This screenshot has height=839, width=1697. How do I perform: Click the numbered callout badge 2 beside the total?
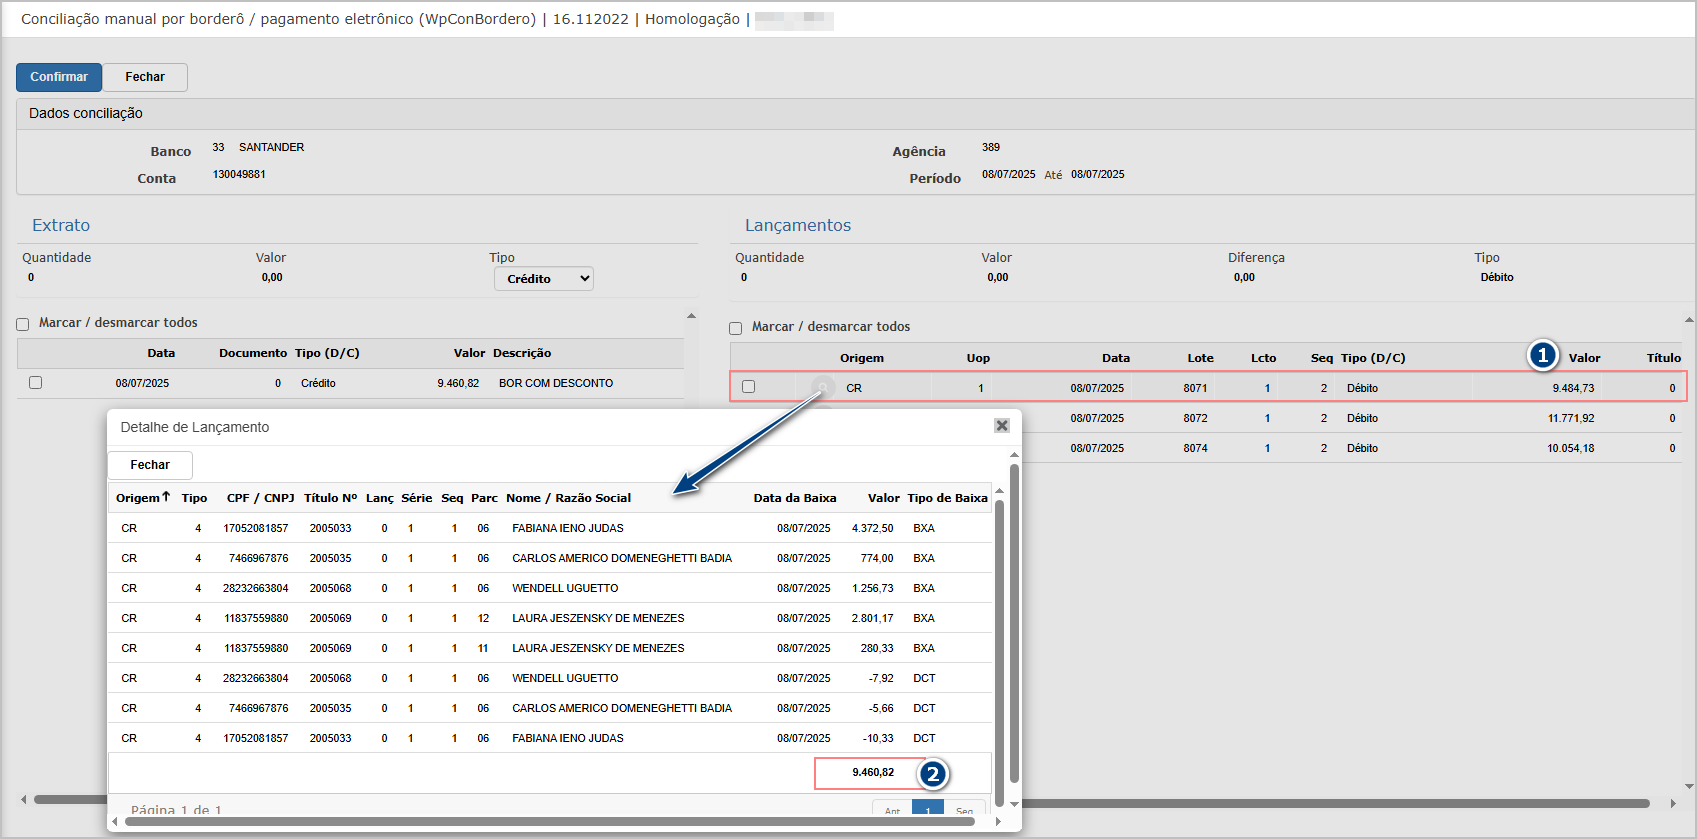[933, 774]
